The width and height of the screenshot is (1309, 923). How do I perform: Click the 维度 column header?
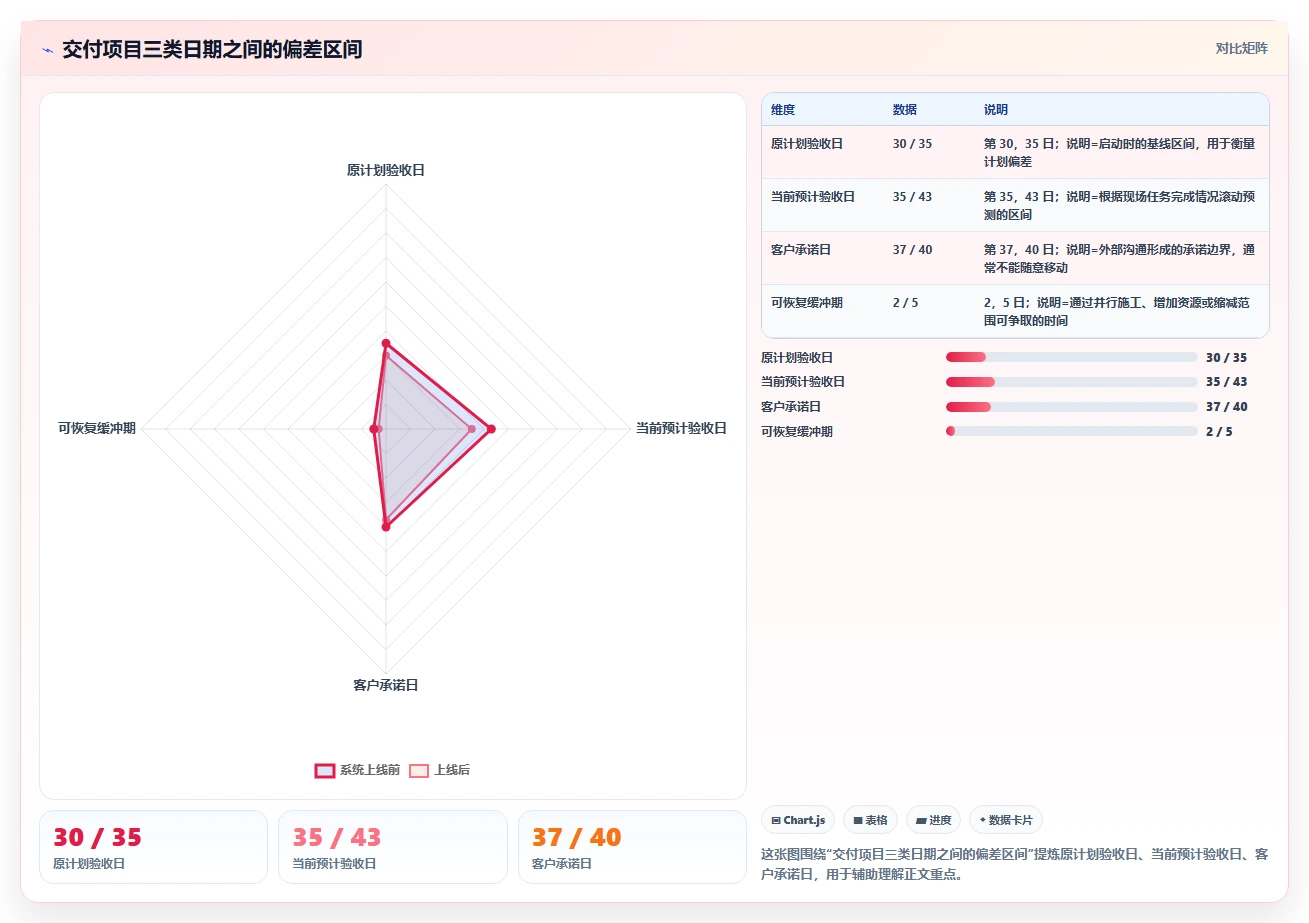tap(783, 110)
